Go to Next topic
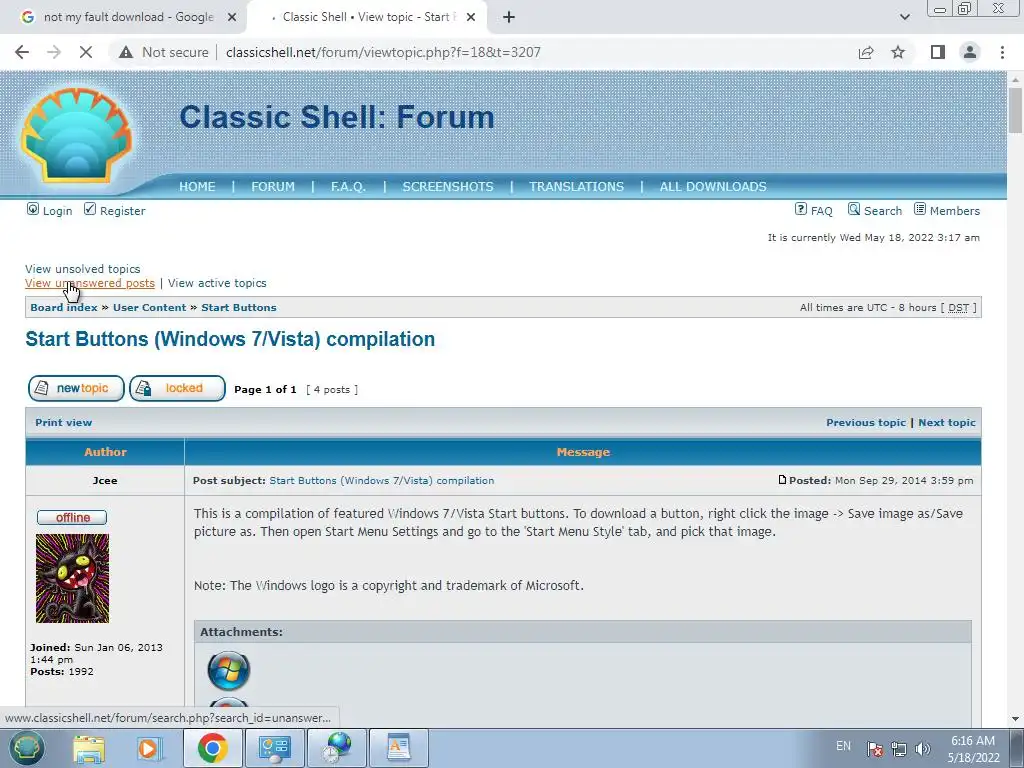 (947, 423)
